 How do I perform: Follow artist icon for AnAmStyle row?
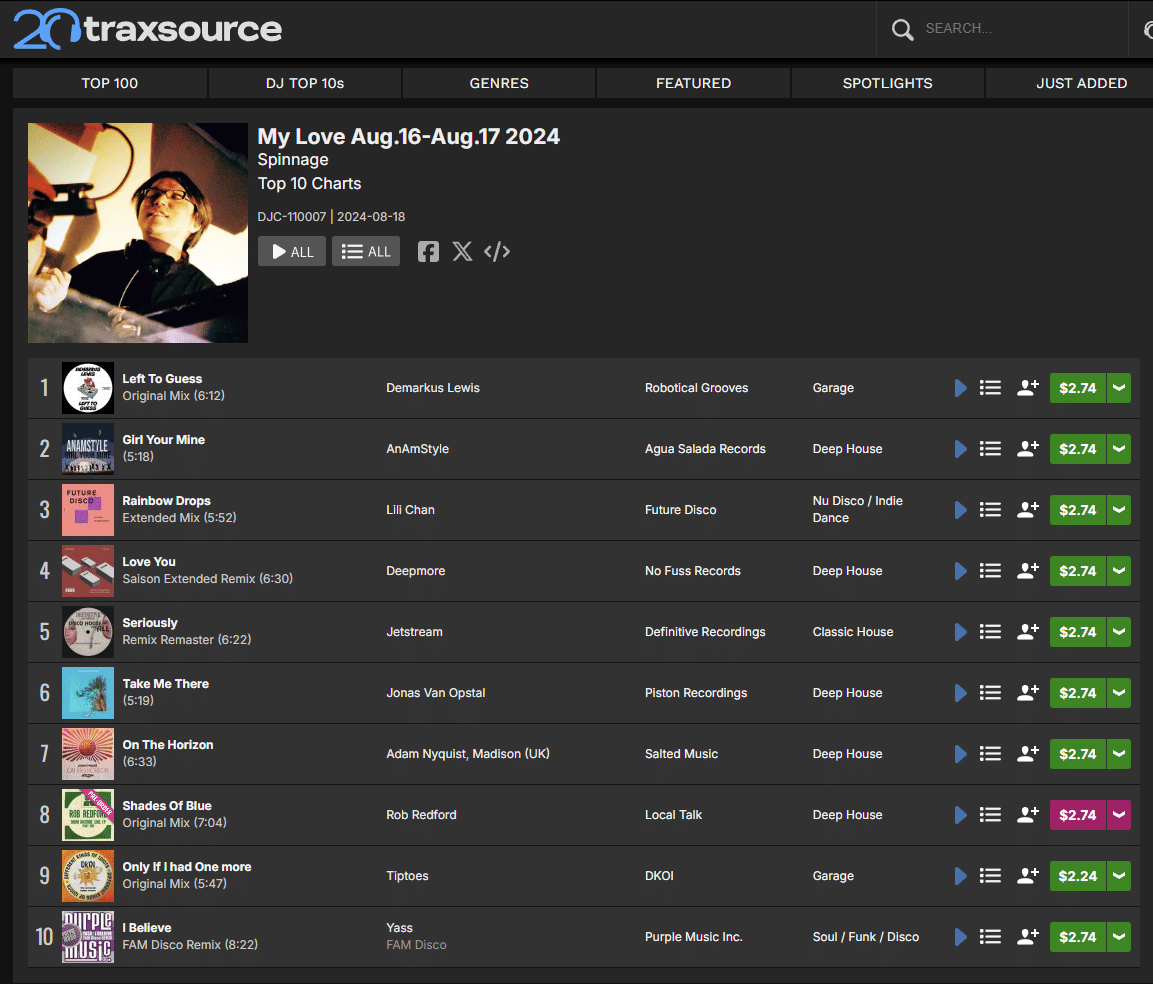(1027, 449)
